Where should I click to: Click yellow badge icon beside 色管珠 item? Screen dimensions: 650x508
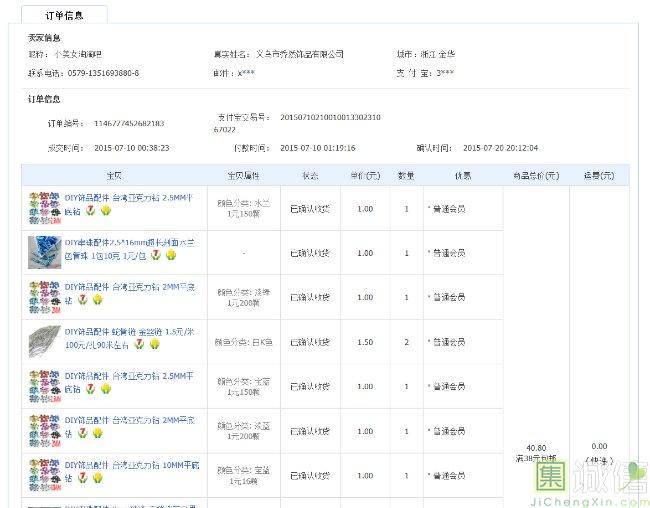pyautogui.click(x=171, y=256)
